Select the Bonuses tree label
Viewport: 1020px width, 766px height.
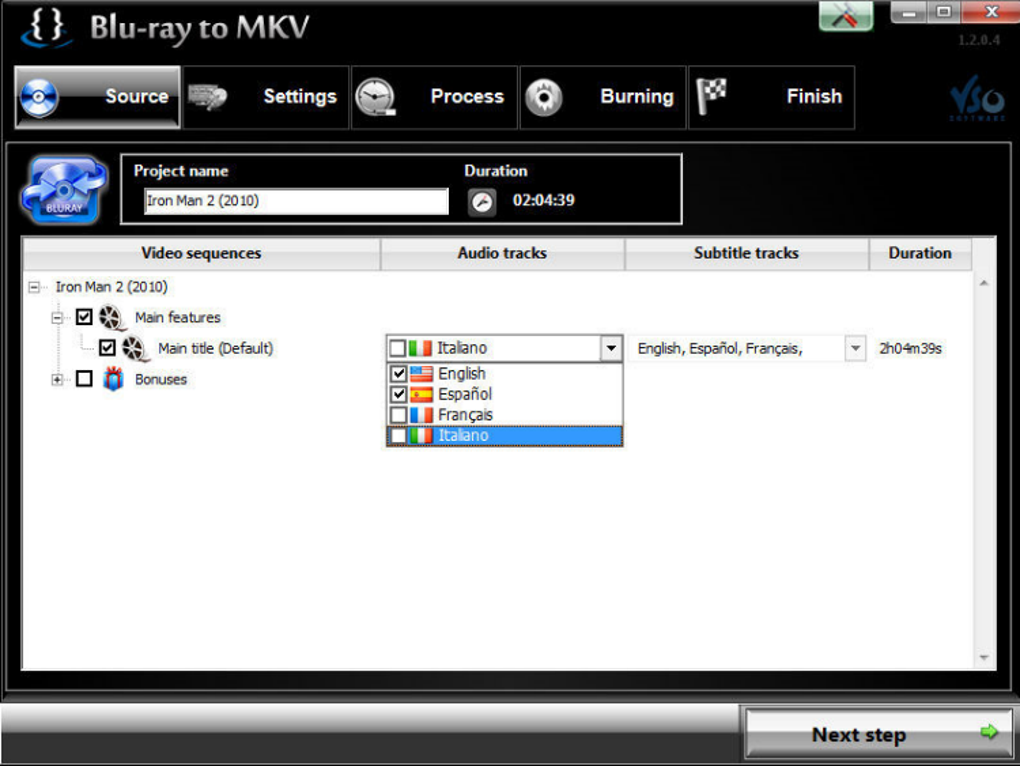click(161, 379)
